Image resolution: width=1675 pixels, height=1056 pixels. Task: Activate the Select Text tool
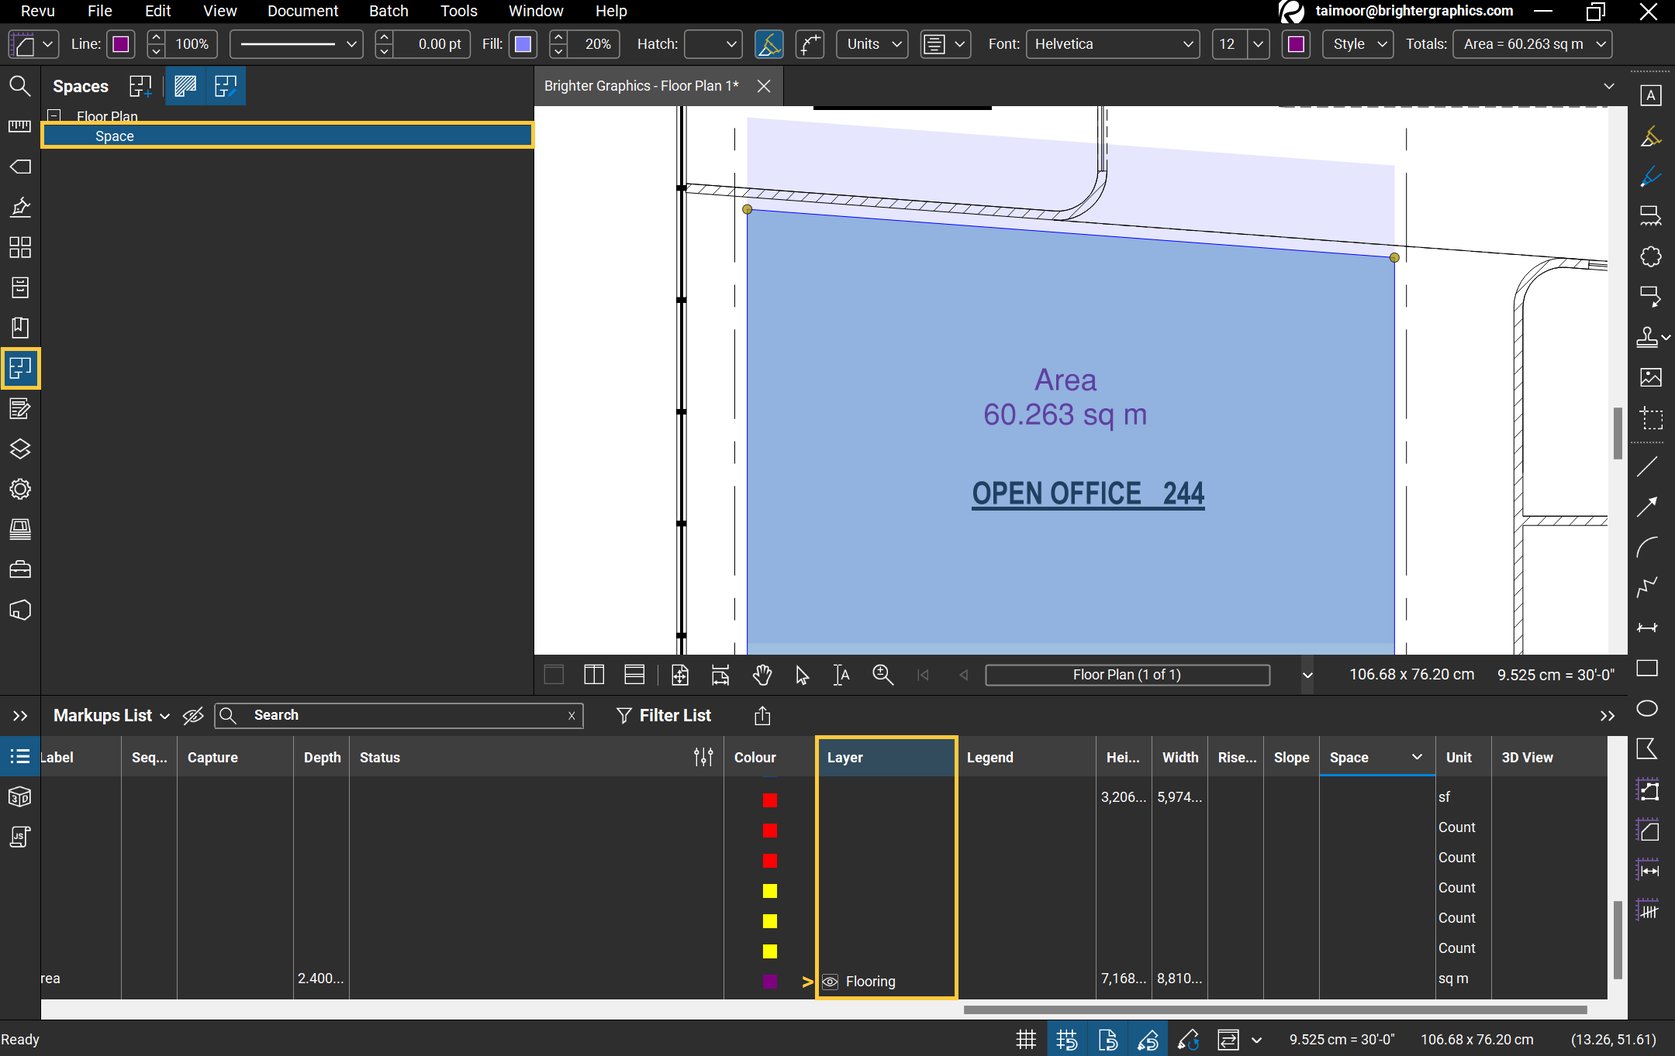point(841,675)
